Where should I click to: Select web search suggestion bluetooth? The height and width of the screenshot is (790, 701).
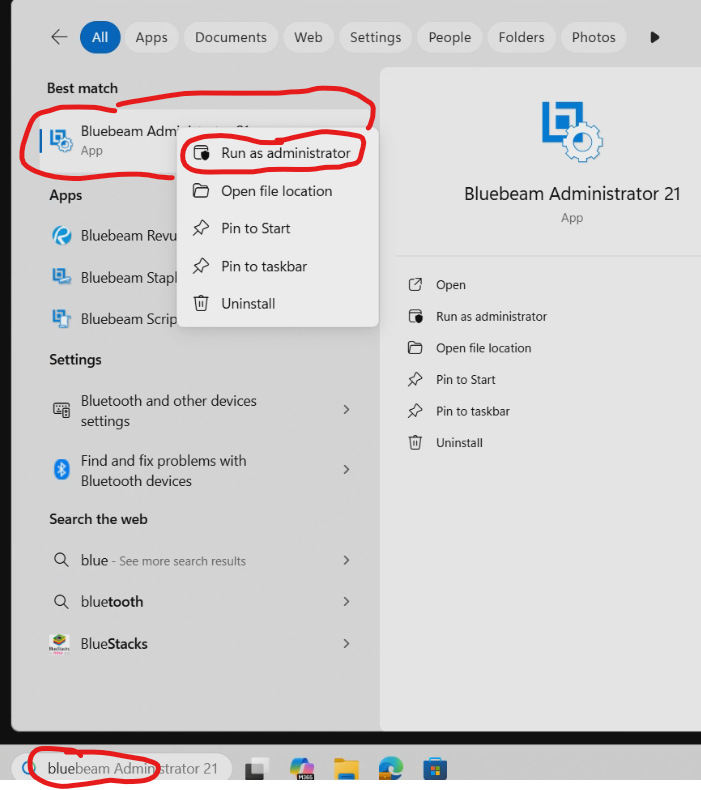(x=203, y=602)
